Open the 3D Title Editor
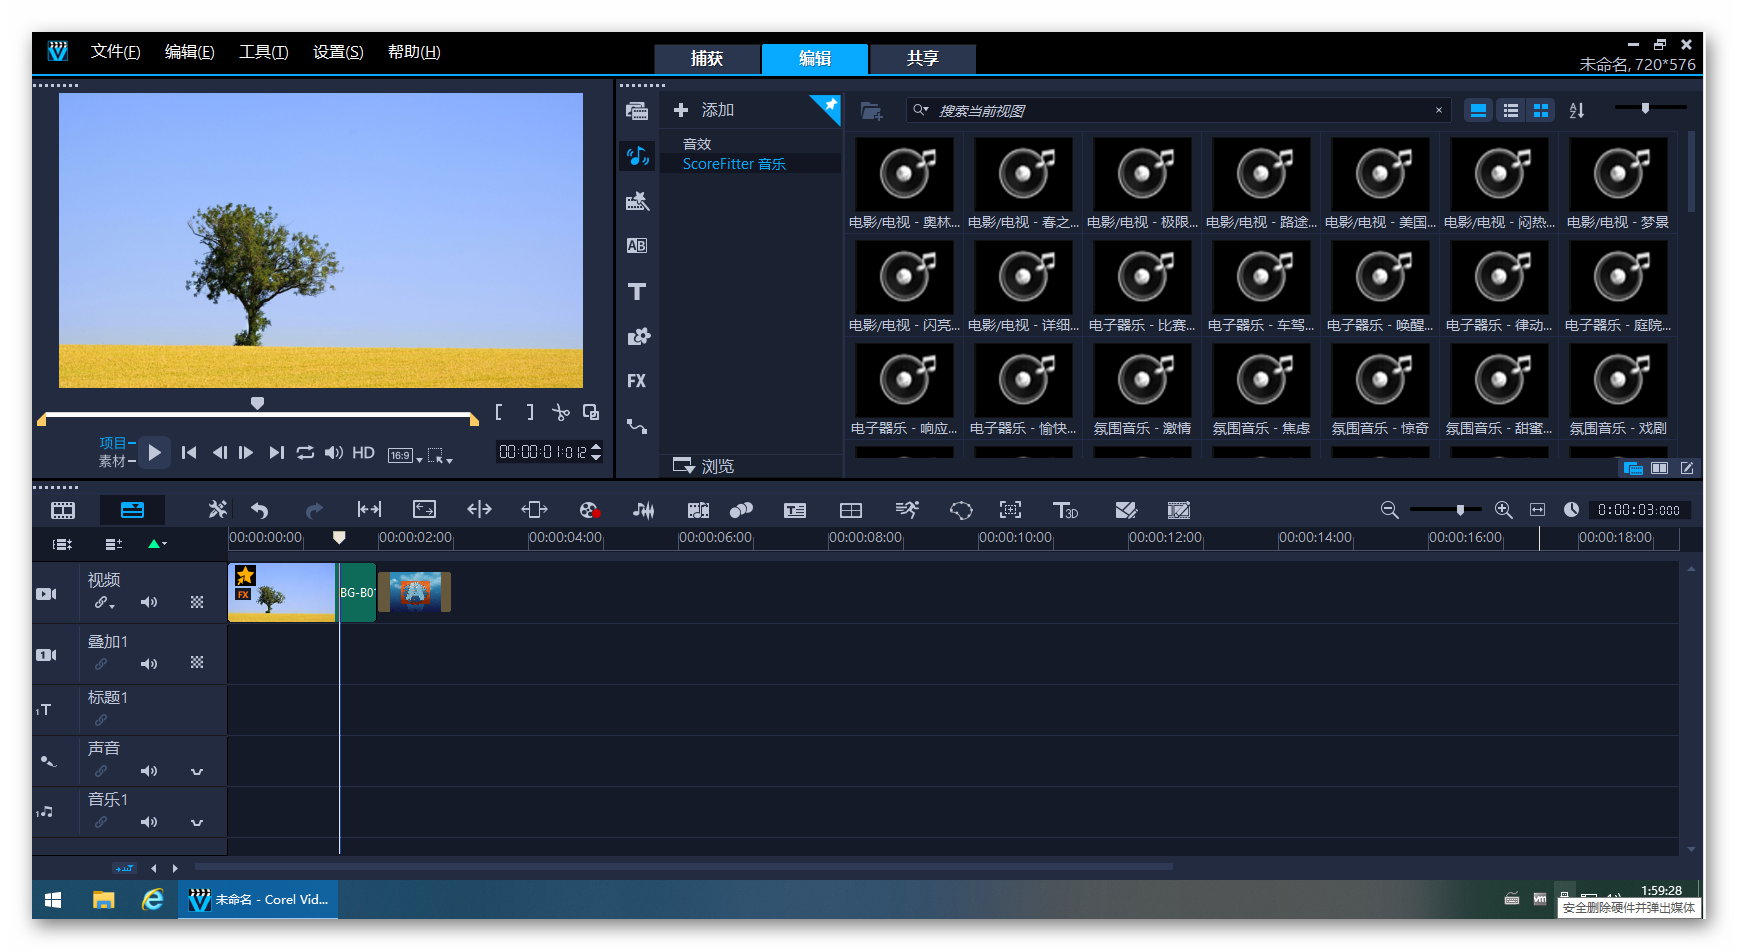This screenshot has height=951, width=1738. point(1065,510)
